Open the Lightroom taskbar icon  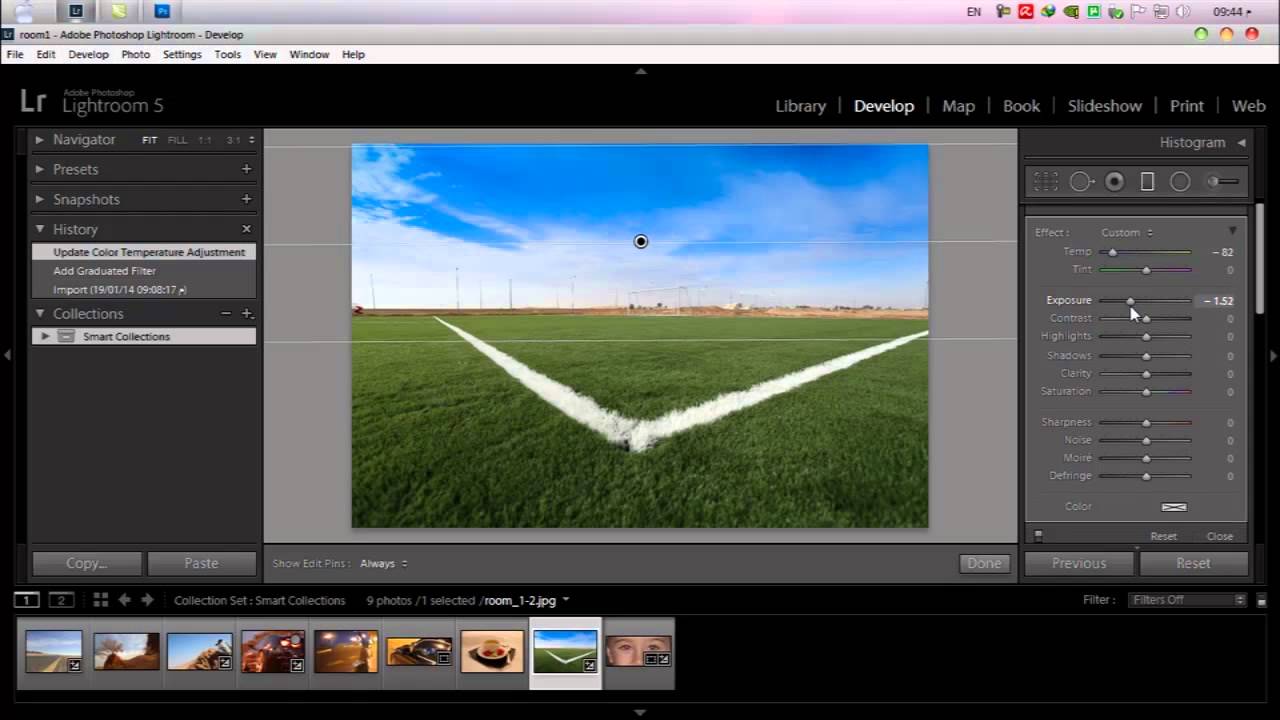point(75,12)
